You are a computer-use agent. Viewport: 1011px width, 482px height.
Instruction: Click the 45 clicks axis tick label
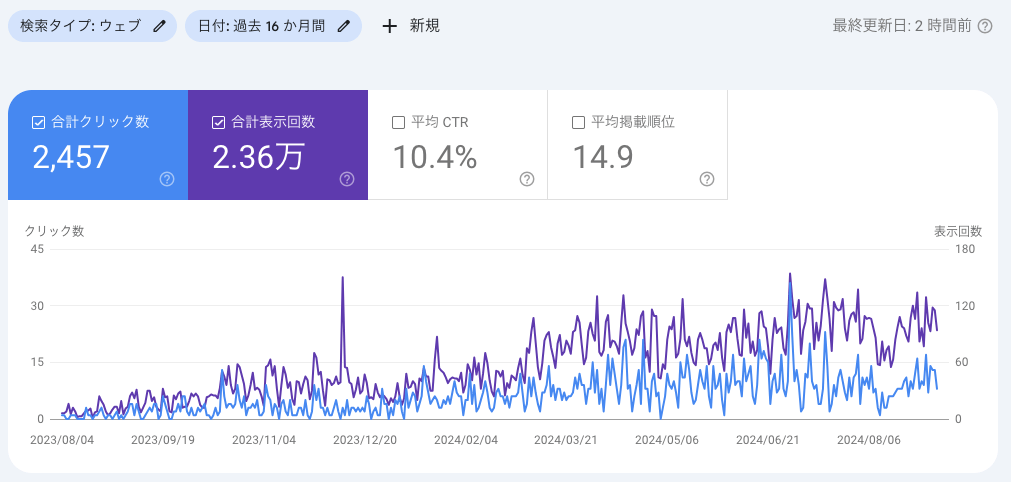coord(36,249)
